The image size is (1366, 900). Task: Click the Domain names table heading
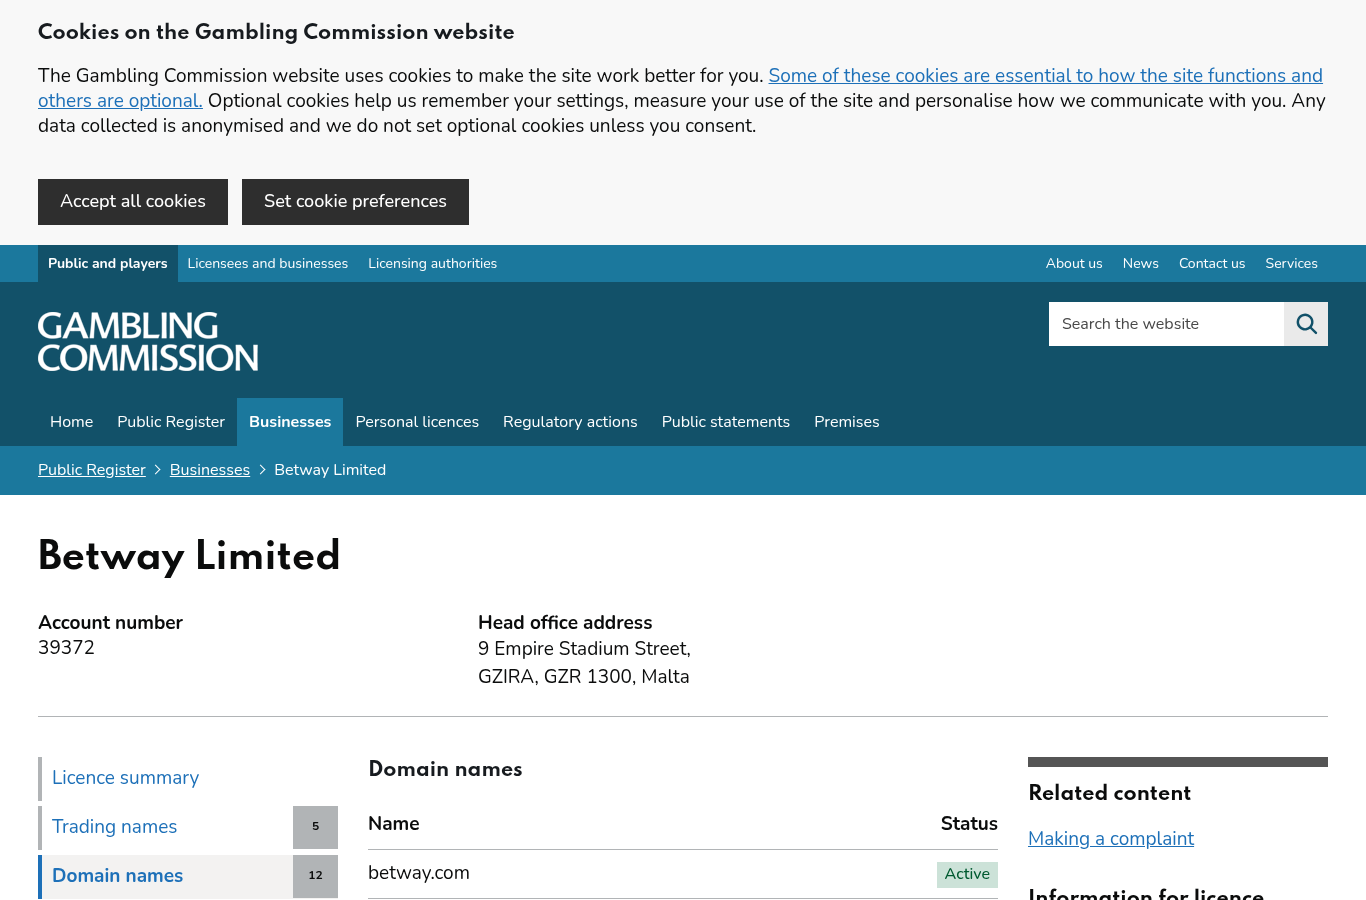click(445, 769)
